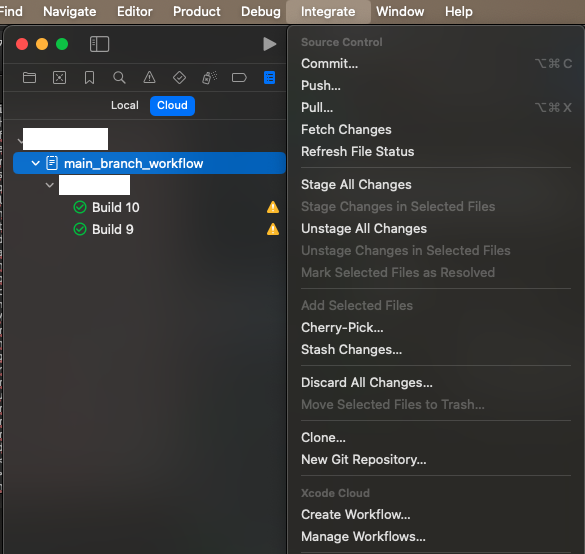Image resolution: width=585 pixels, height=554 pixels.
Task: Collapse the top-level redacted project row
Action: [20, 141]
